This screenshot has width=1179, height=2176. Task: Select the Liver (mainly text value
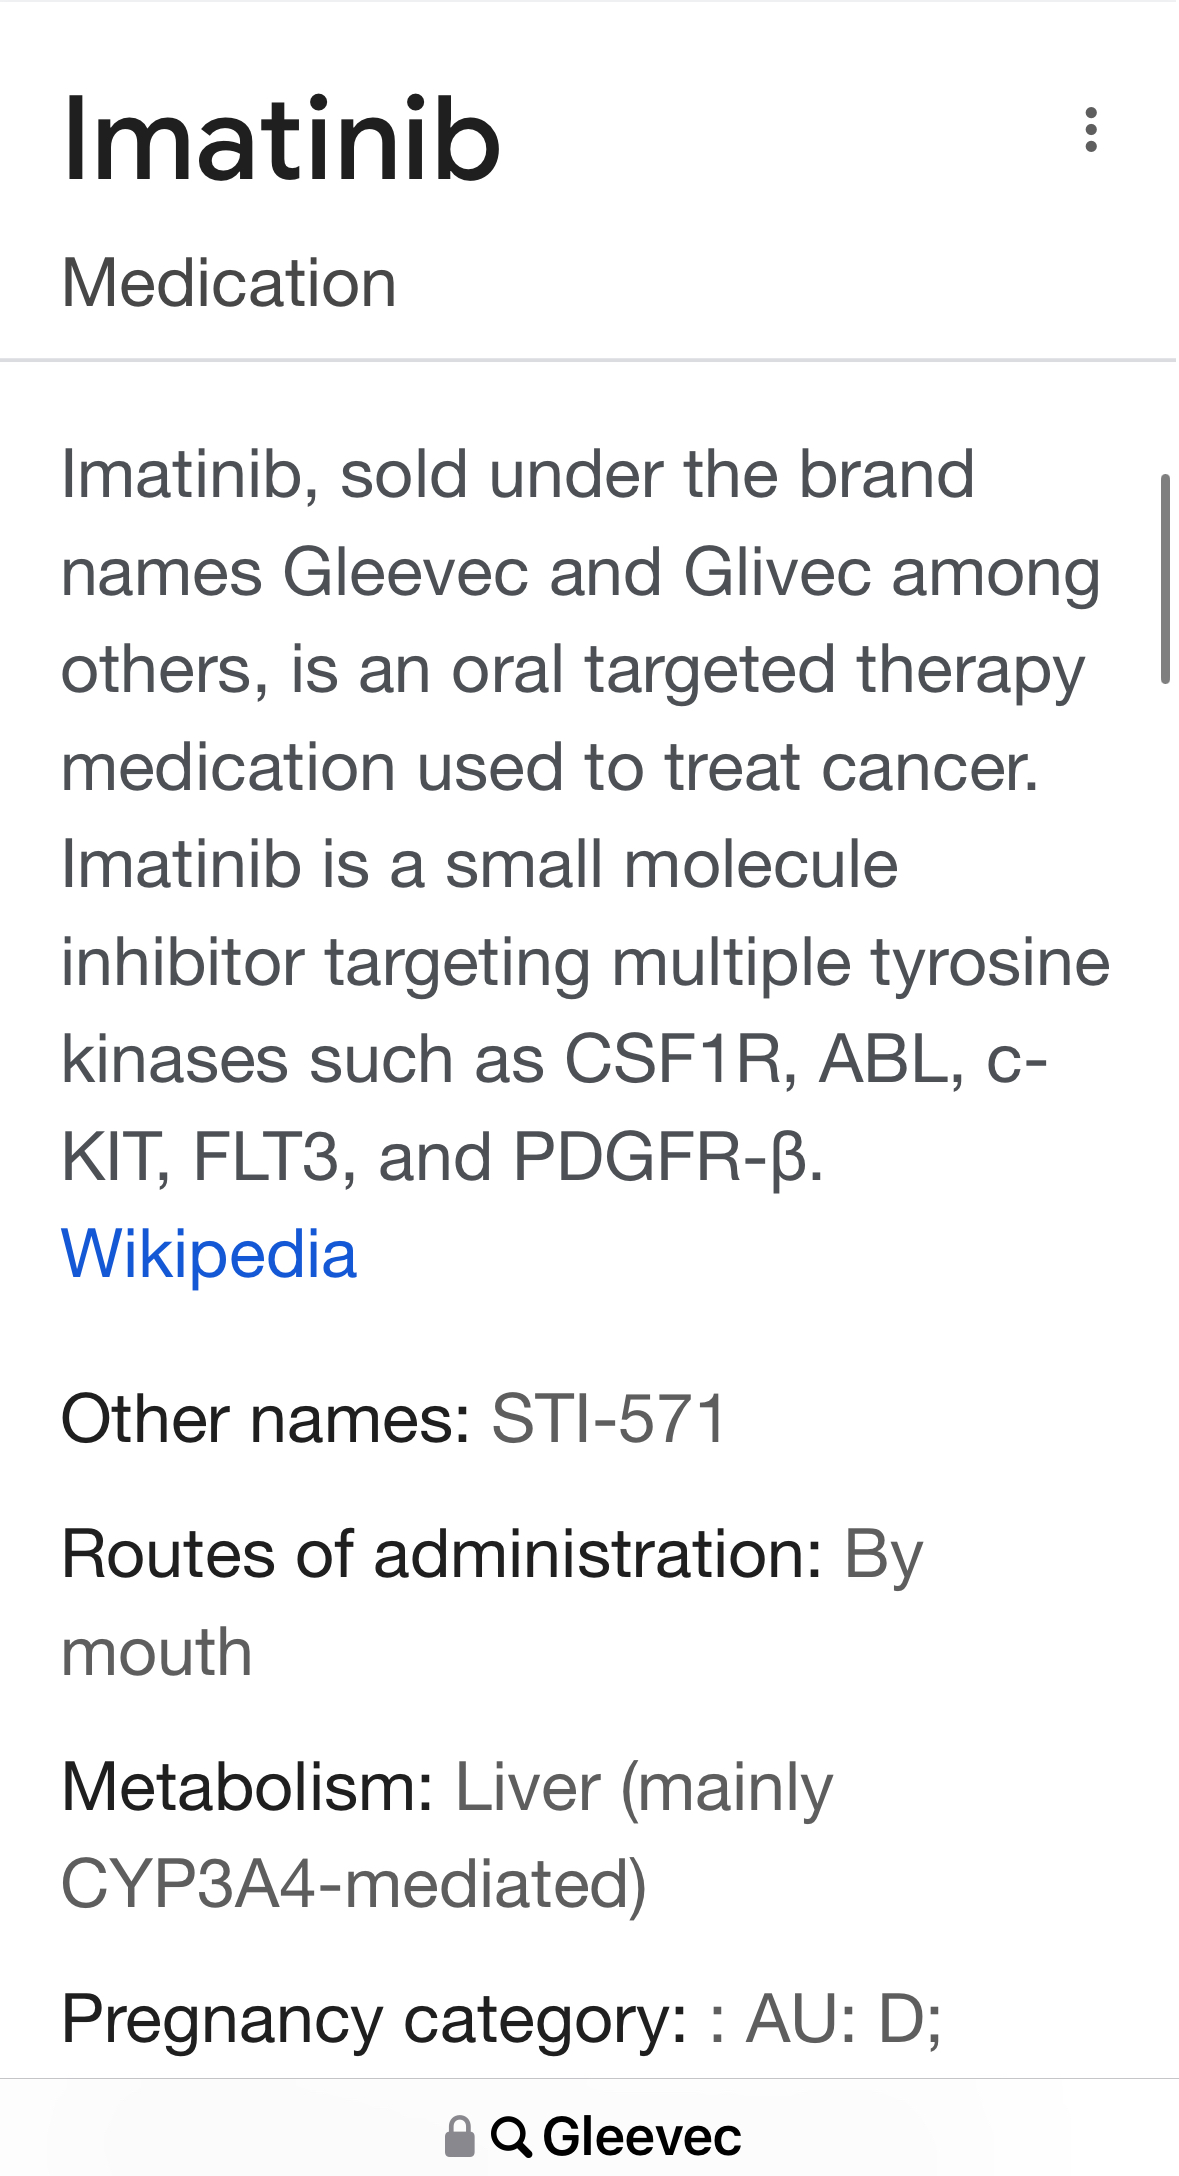click(x=644, y=1787)
